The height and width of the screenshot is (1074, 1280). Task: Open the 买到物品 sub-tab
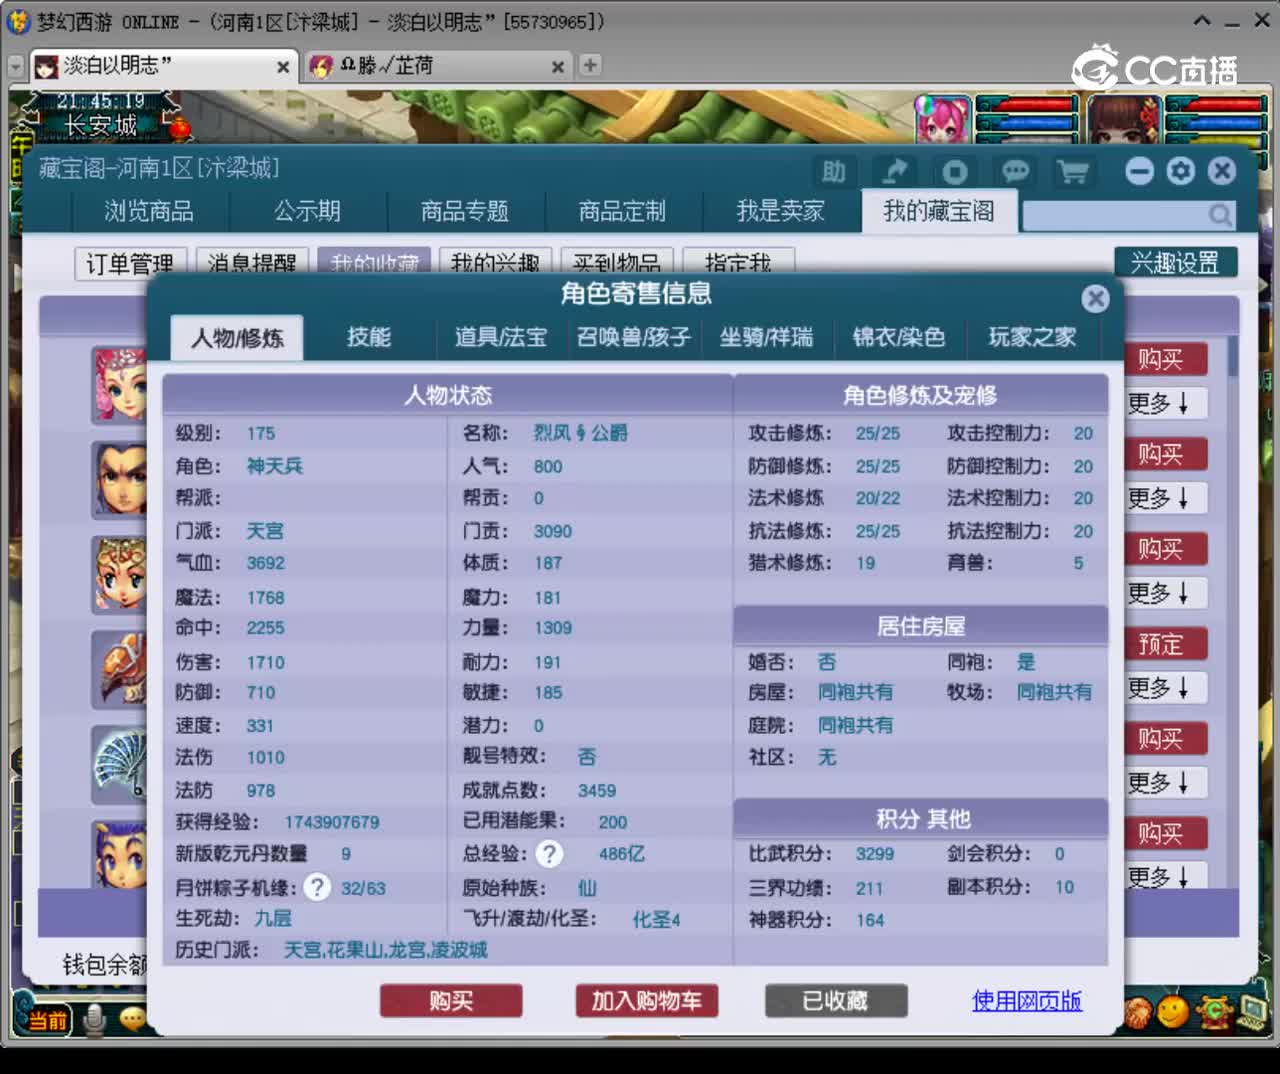coord(617,262)
